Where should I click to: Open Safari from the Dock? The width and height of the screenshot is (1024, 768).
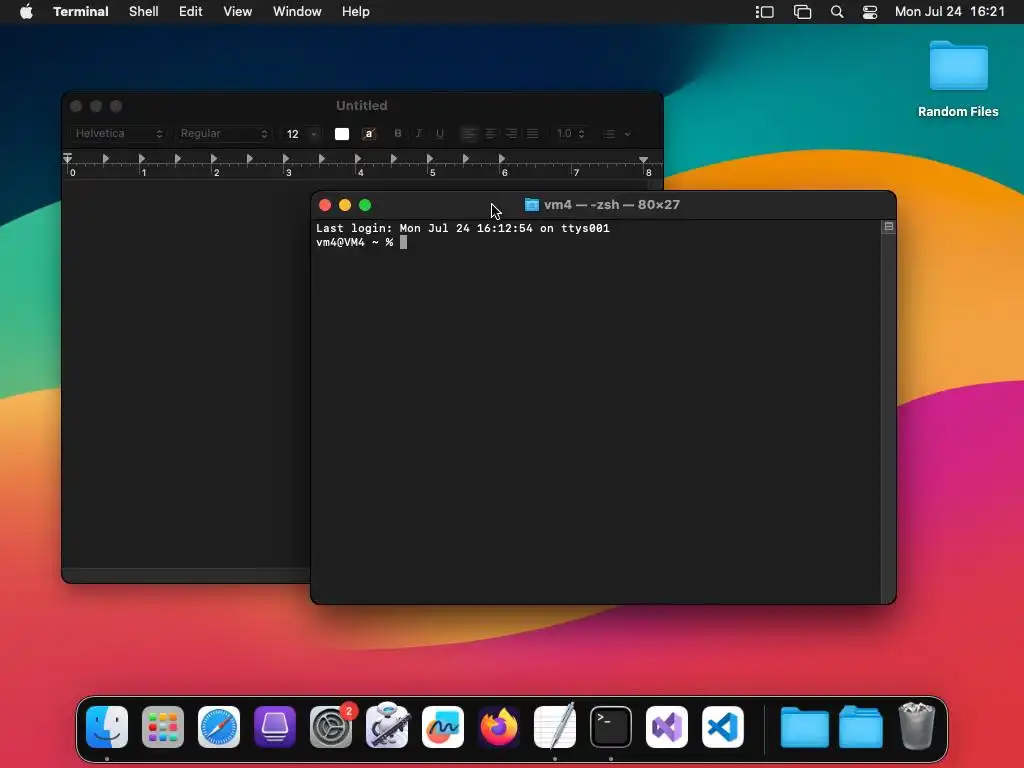[x=219, y=727]
